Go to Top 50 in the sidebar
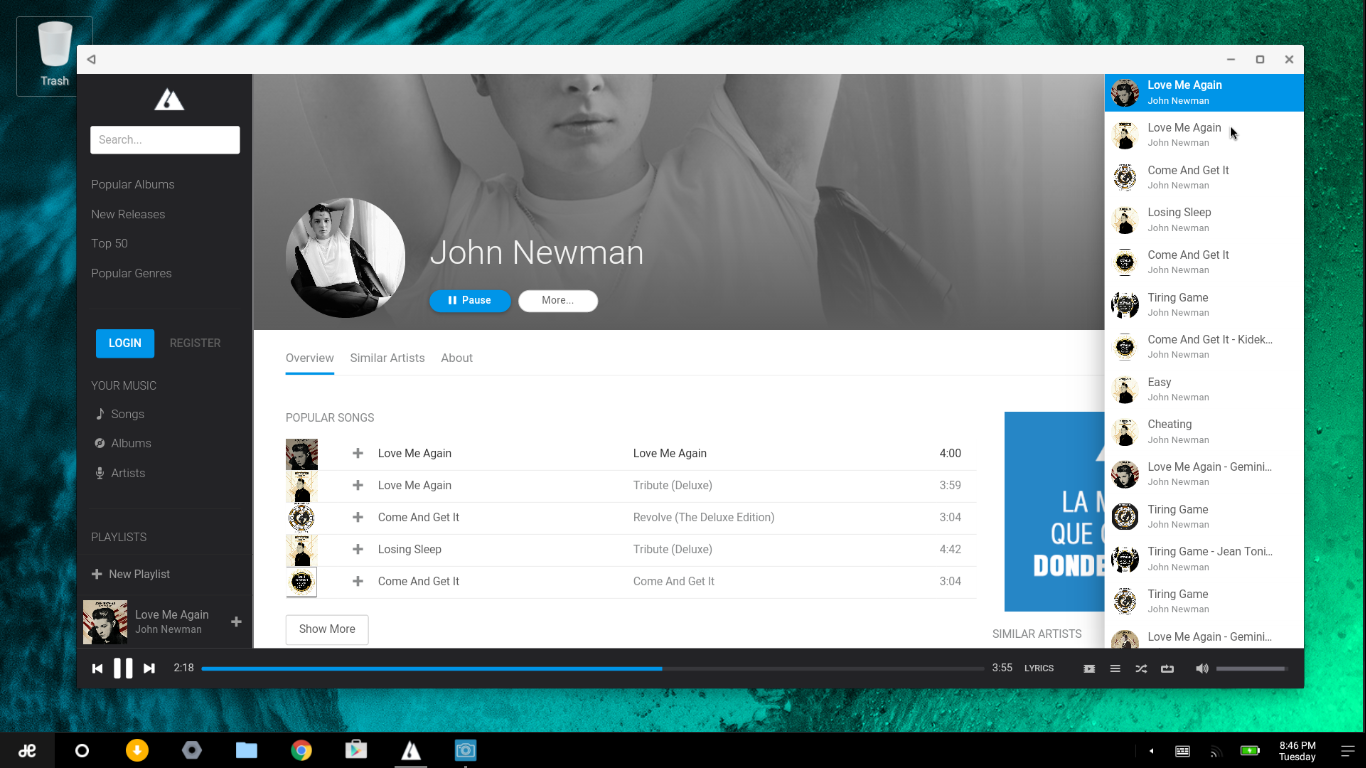This screenshot has width=1366, height=768. tap(109, 243)
